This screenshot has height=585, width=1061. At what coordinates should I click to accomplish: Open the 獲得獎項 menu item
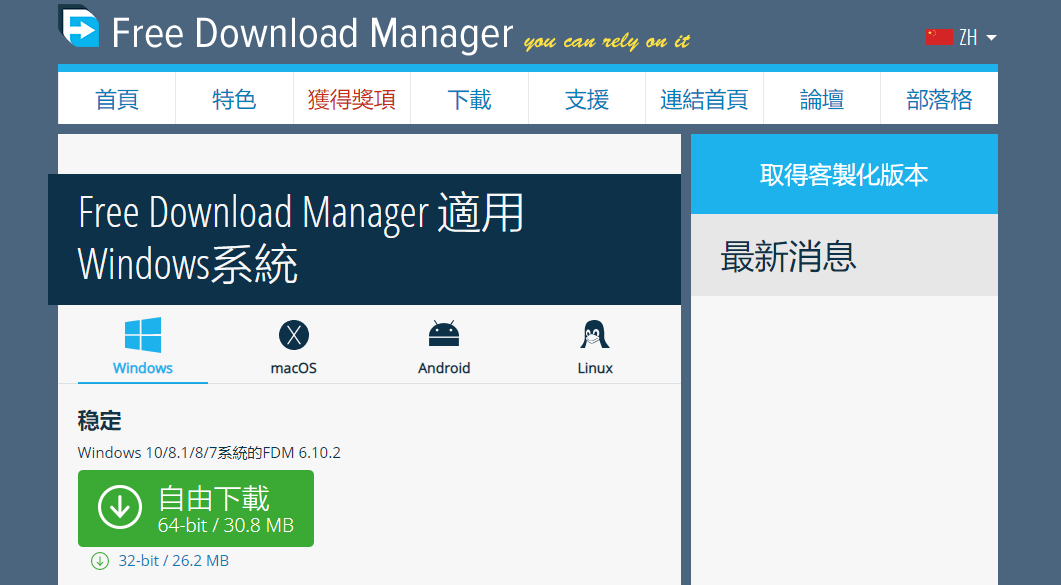(x=352, y=99)
